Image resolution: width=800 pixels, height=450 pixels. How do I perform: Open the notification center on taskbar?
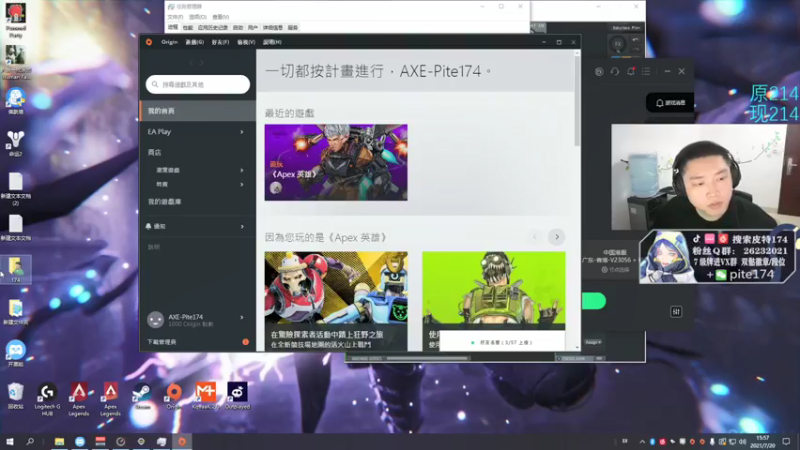click(786, 441)
